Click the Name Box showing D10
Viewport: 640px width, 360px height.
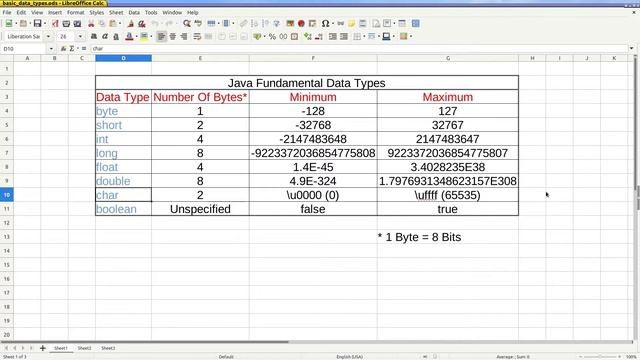(x=24, y=49)
